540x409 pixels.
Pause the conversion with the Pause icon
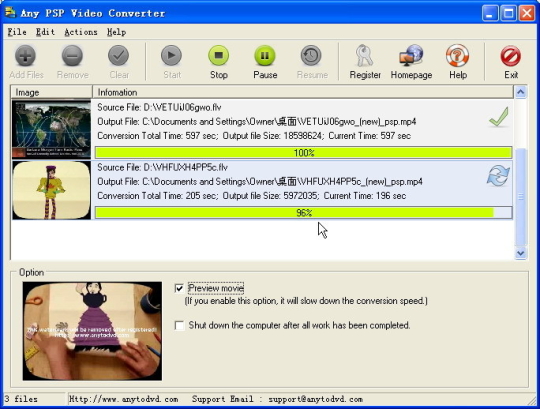tap(265, 56)
